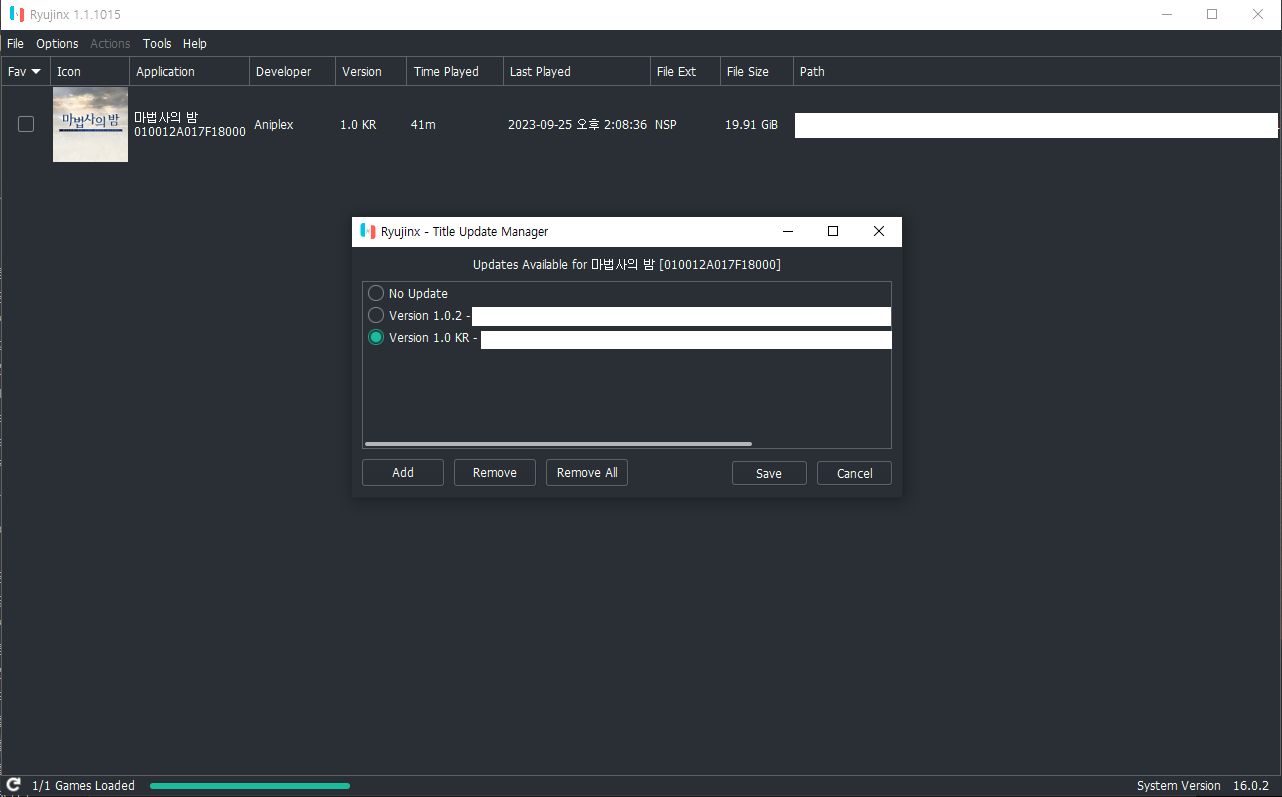Screen dimensions: 1282x797
Task: Cancel the Title Update Manager dialog
Action: (854, 473)
